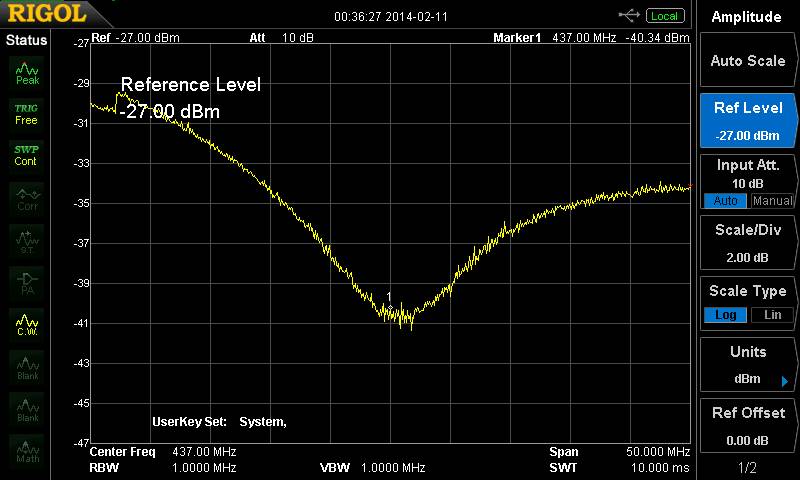Select the Ref Level menu item
800x480 pixels.
[x=747, y=119]
